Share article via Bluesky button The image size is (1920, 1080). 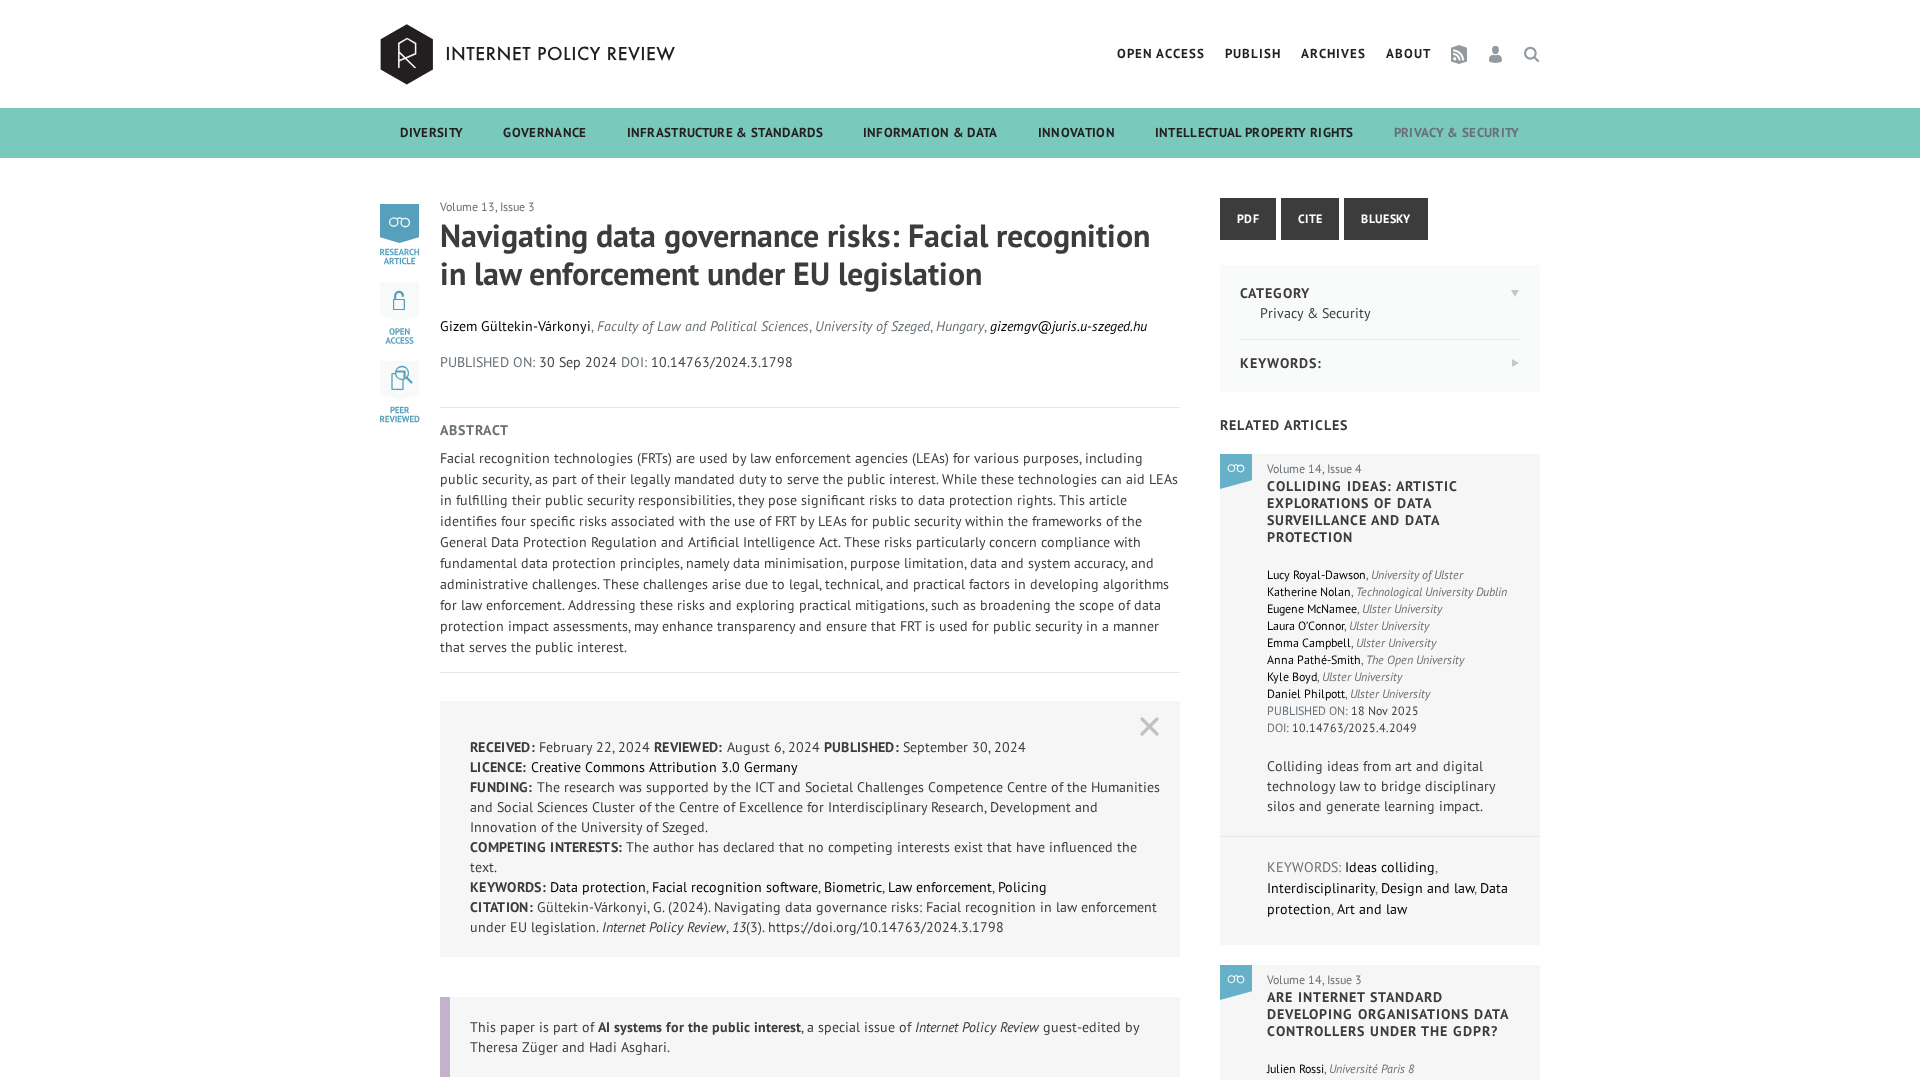tap(1385, 219)
